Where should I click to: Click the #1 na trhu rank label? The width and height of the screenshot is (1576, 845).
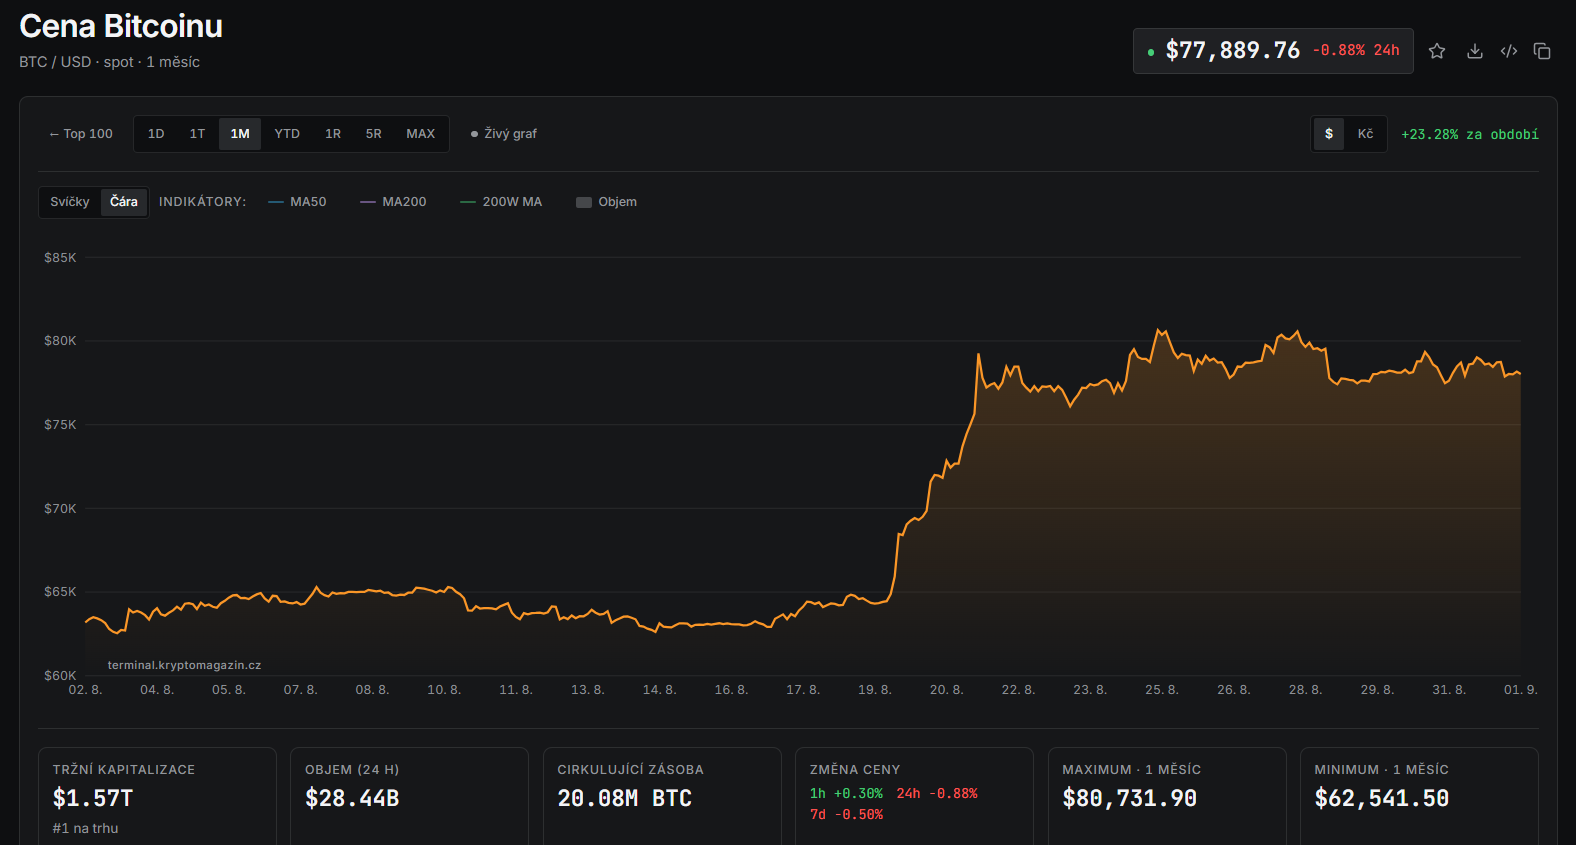(x=85, y=829)
